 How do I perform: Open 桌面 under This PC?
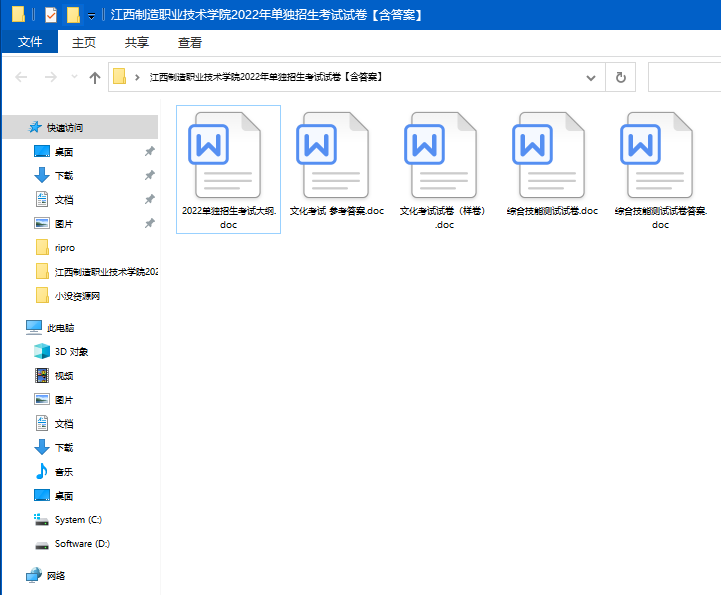click(x=64, y=496)
